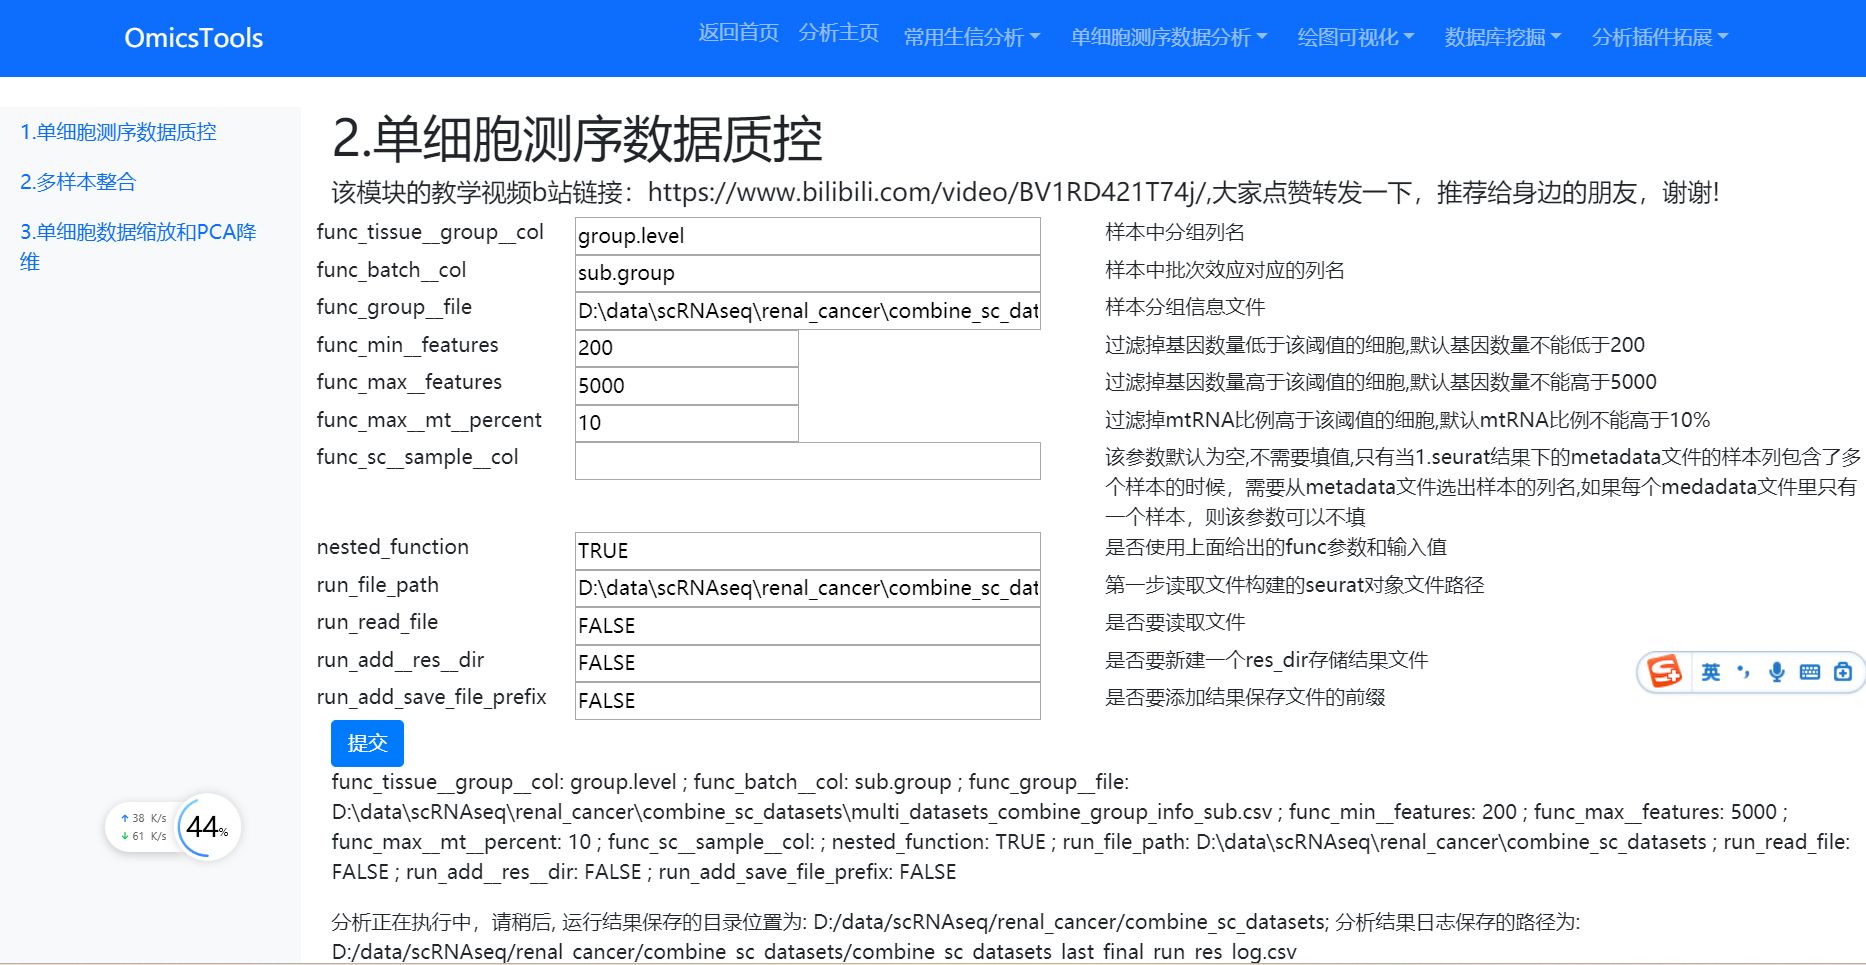Click the func_group__file path input
This screenshot has width=1866, height=965.
(808, 311)
